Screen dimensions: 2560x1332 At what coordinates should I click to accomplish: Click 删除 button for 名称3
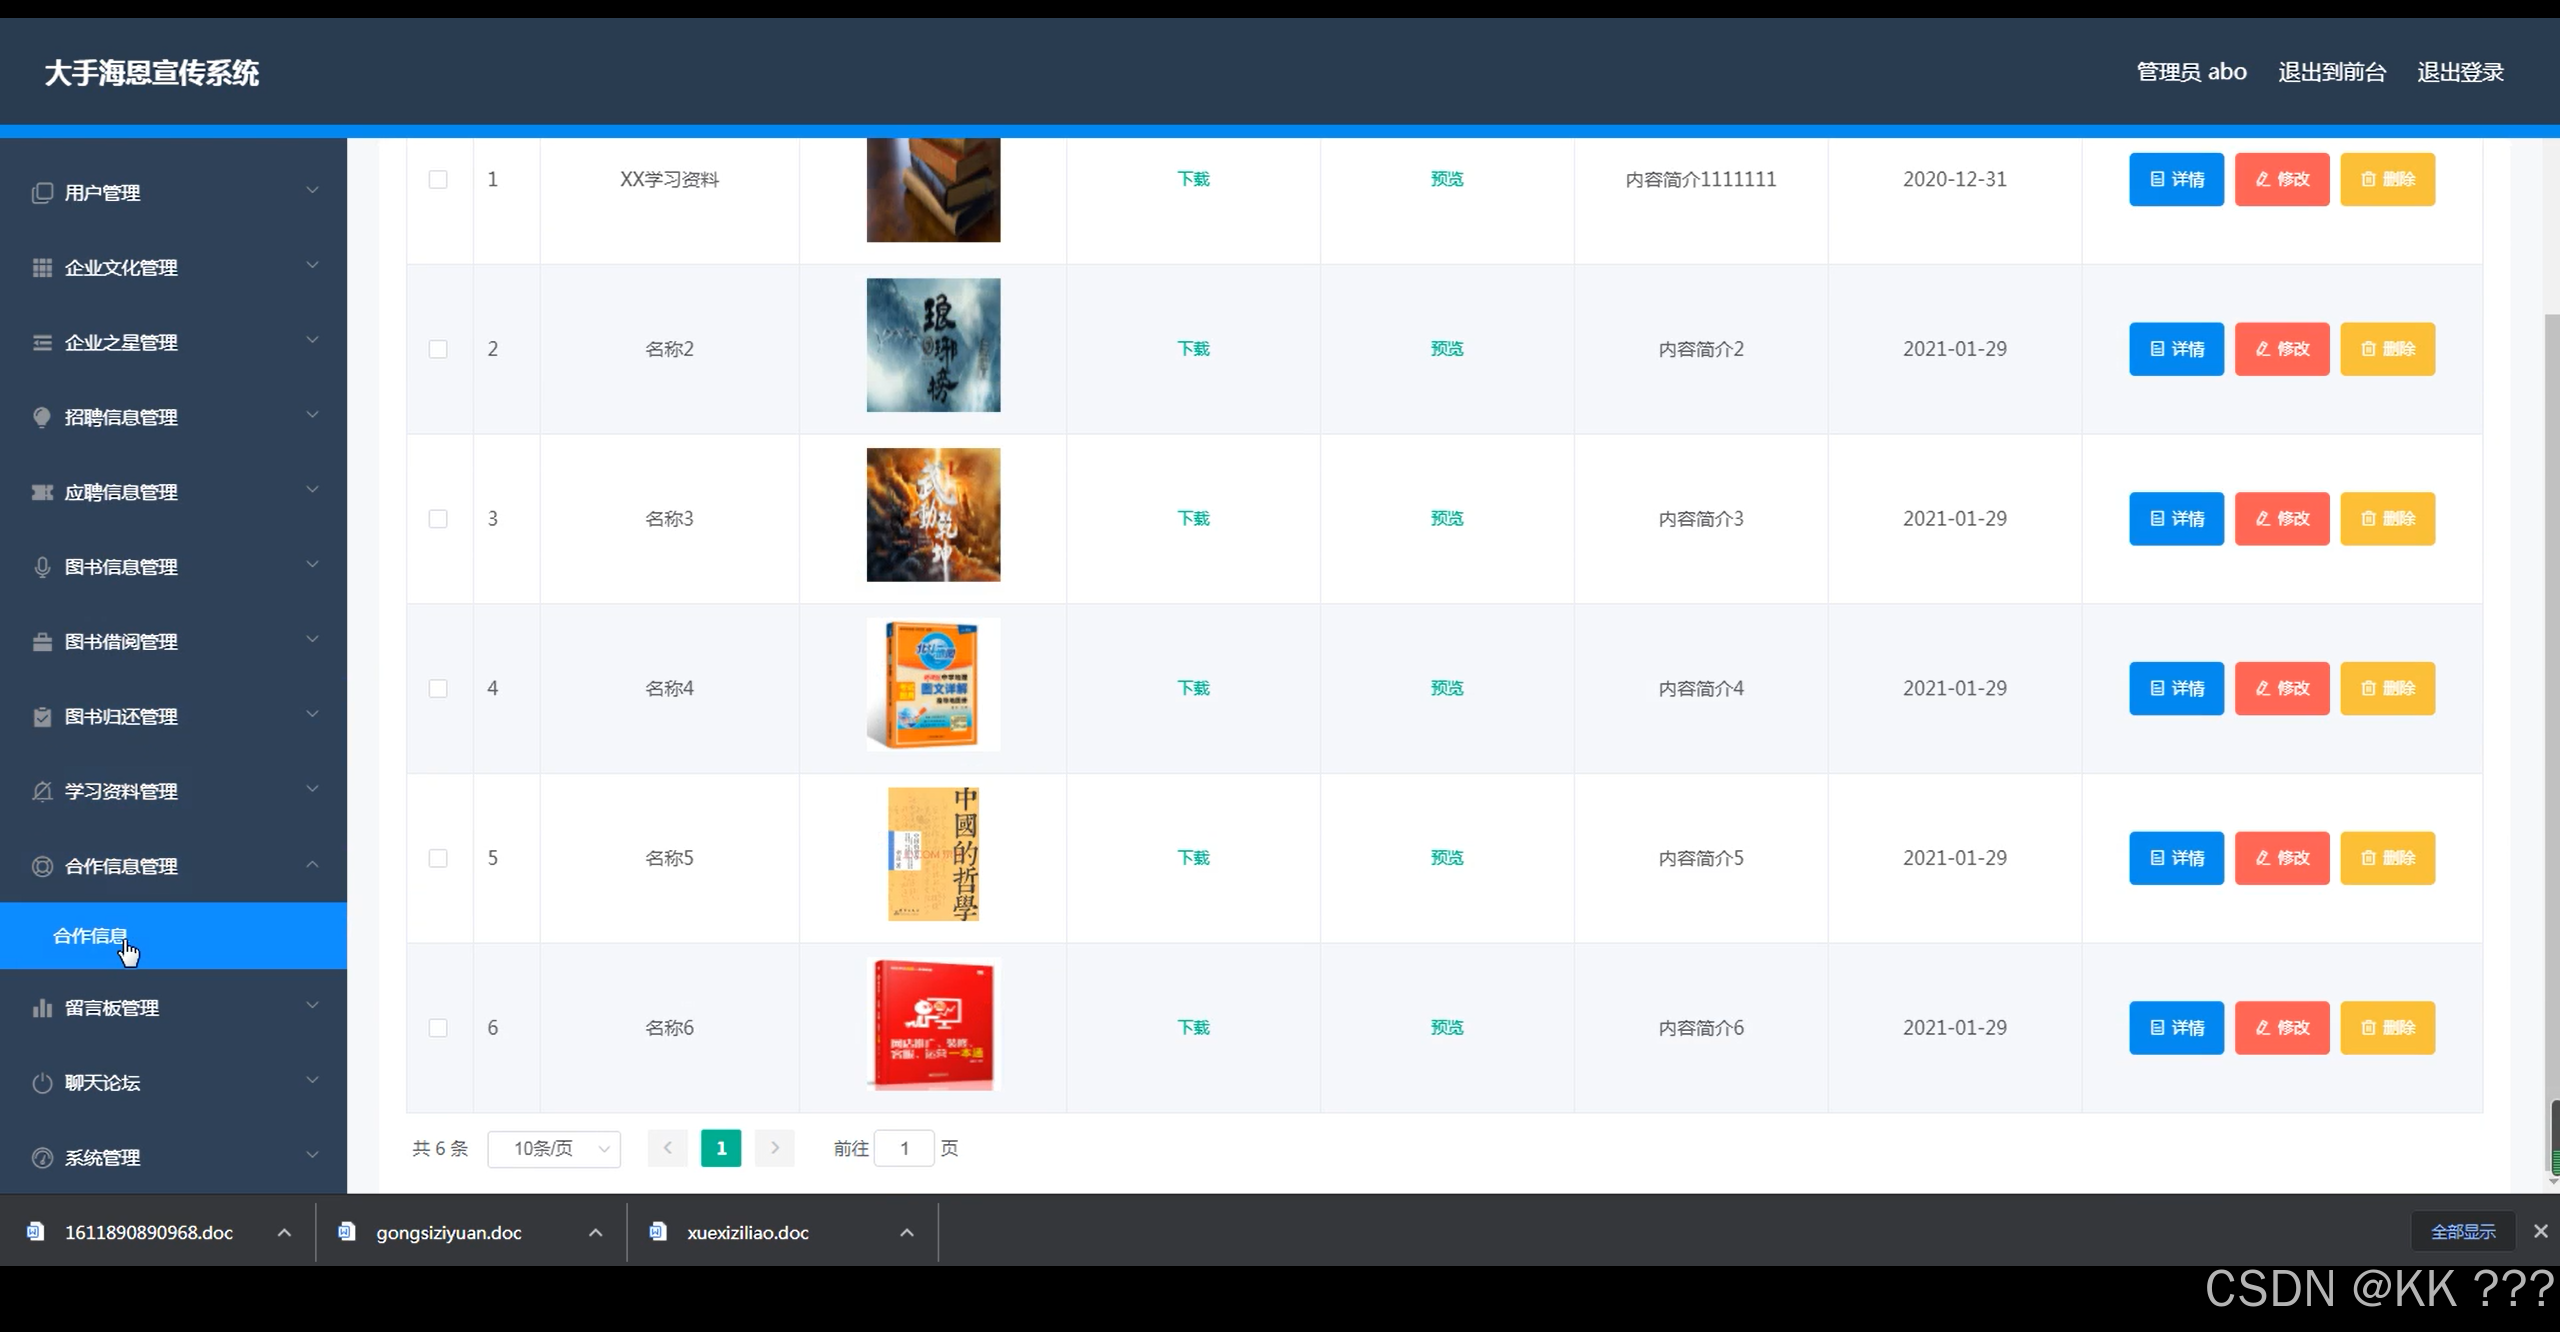(x=2388, y=519)
